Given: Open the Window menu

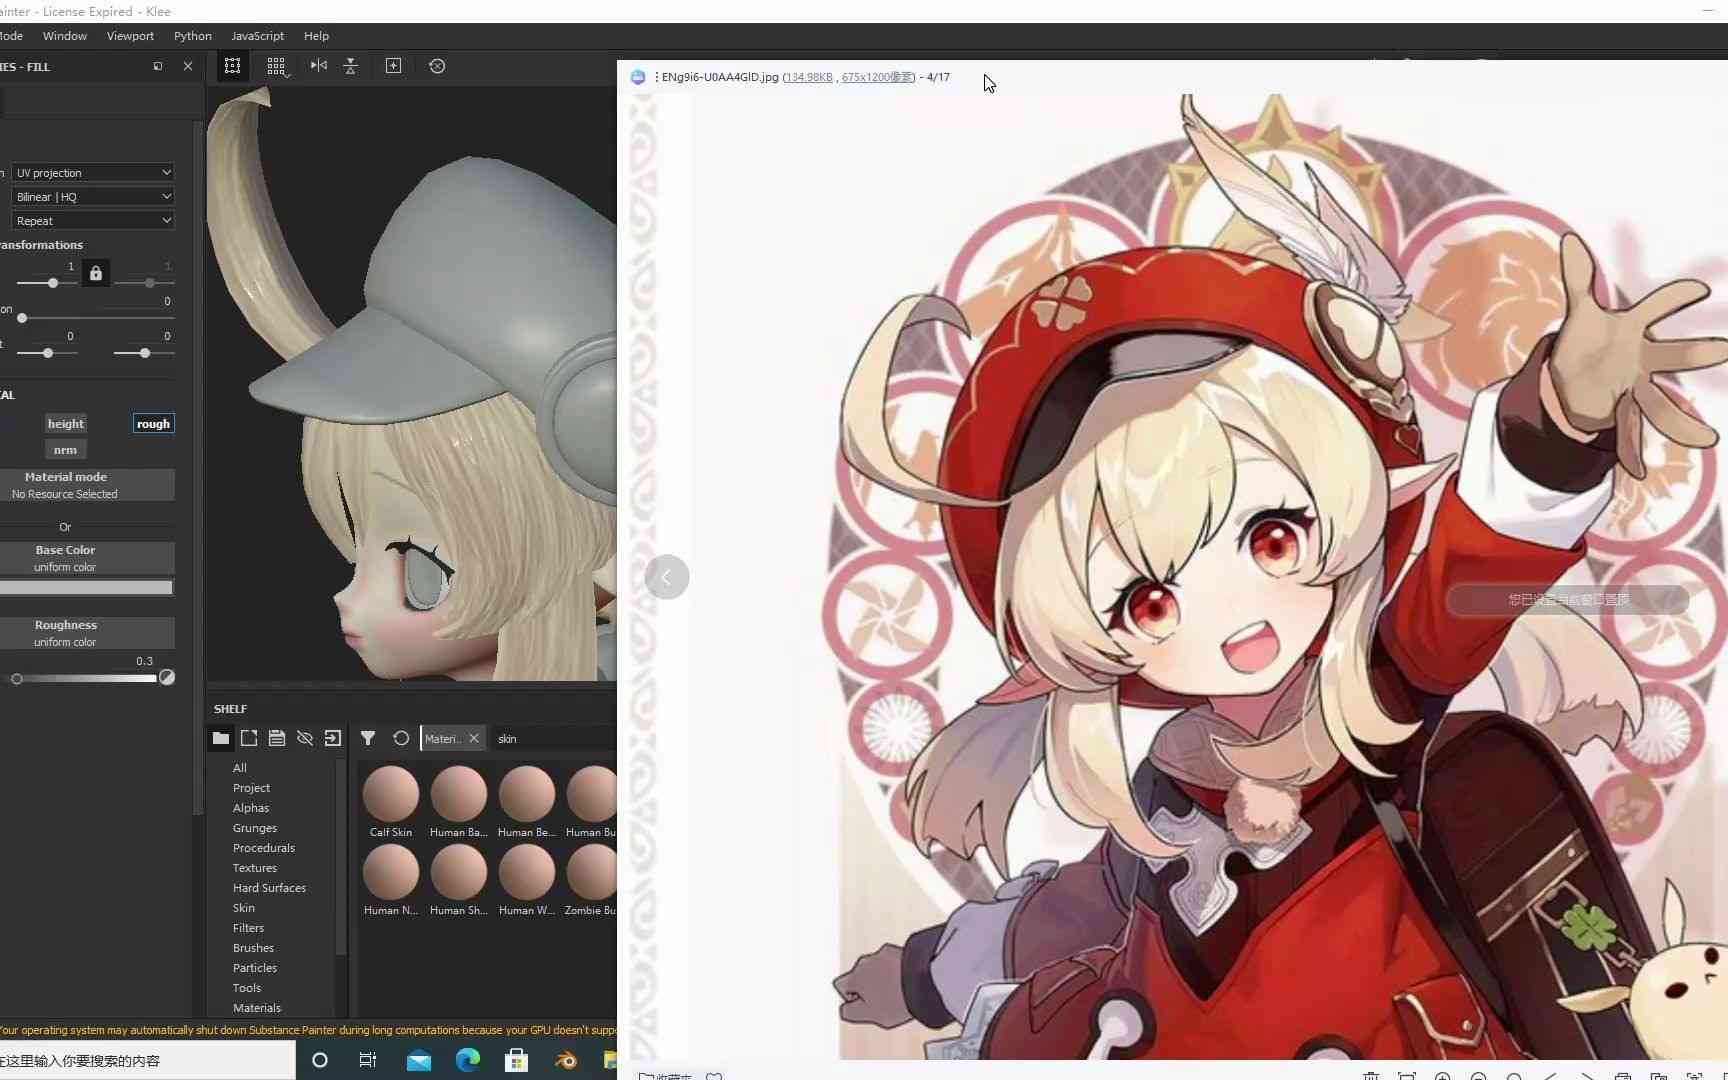Looking at the screenshot, I should click(x=65, y=36).
